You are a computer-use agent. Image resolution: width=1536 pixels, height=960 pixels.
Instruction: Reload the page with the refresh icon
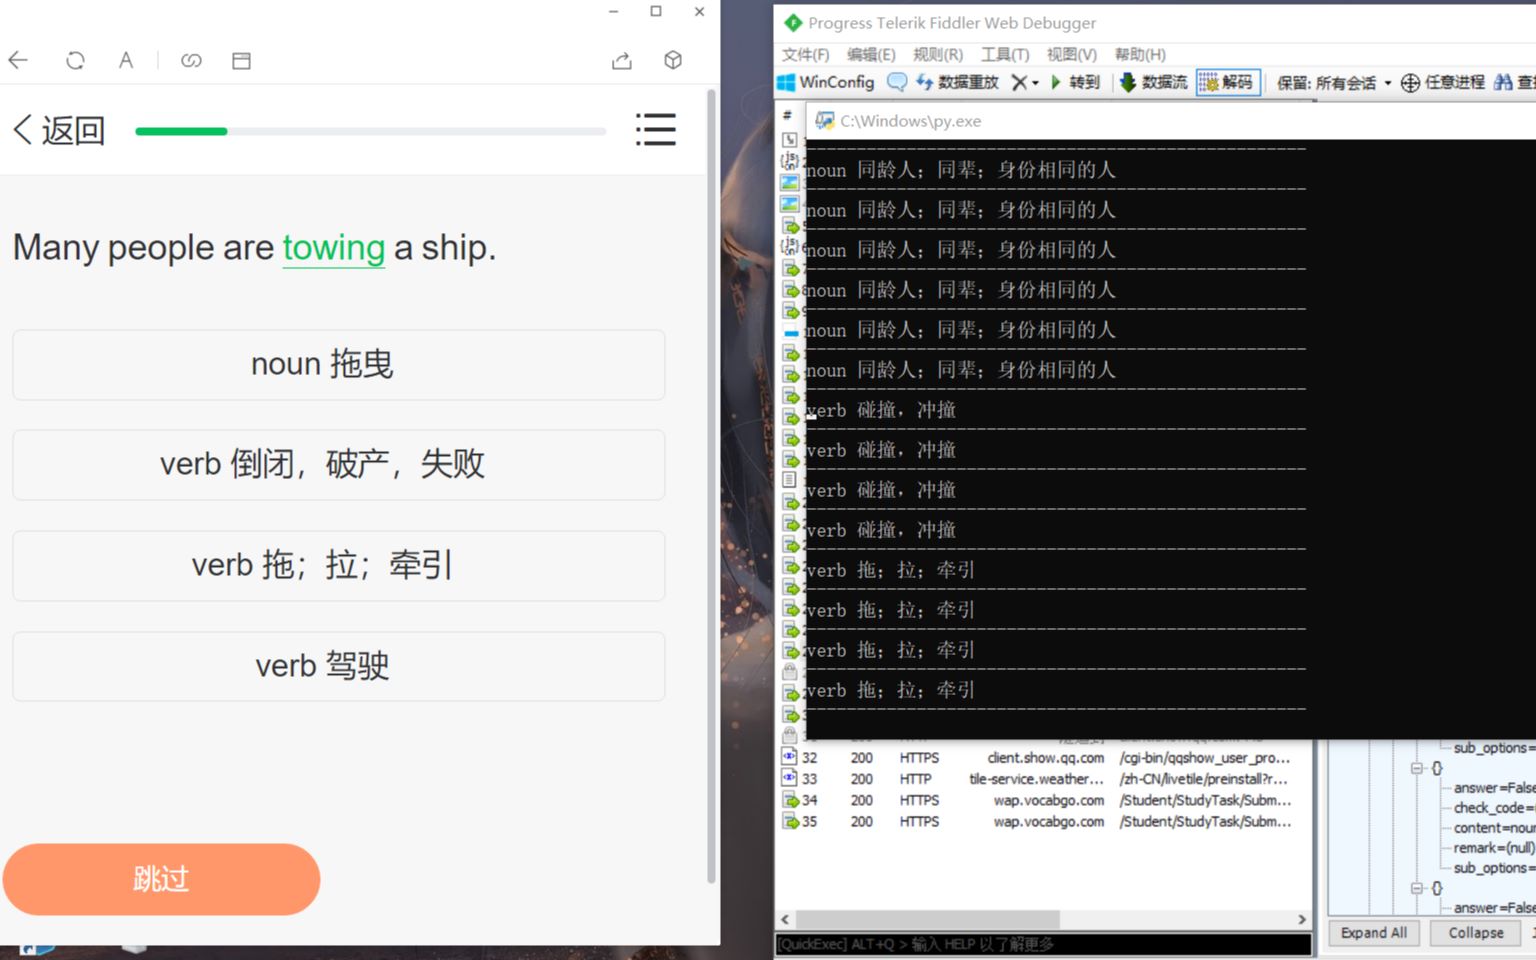pyautogui.click(x=75, y=60)
